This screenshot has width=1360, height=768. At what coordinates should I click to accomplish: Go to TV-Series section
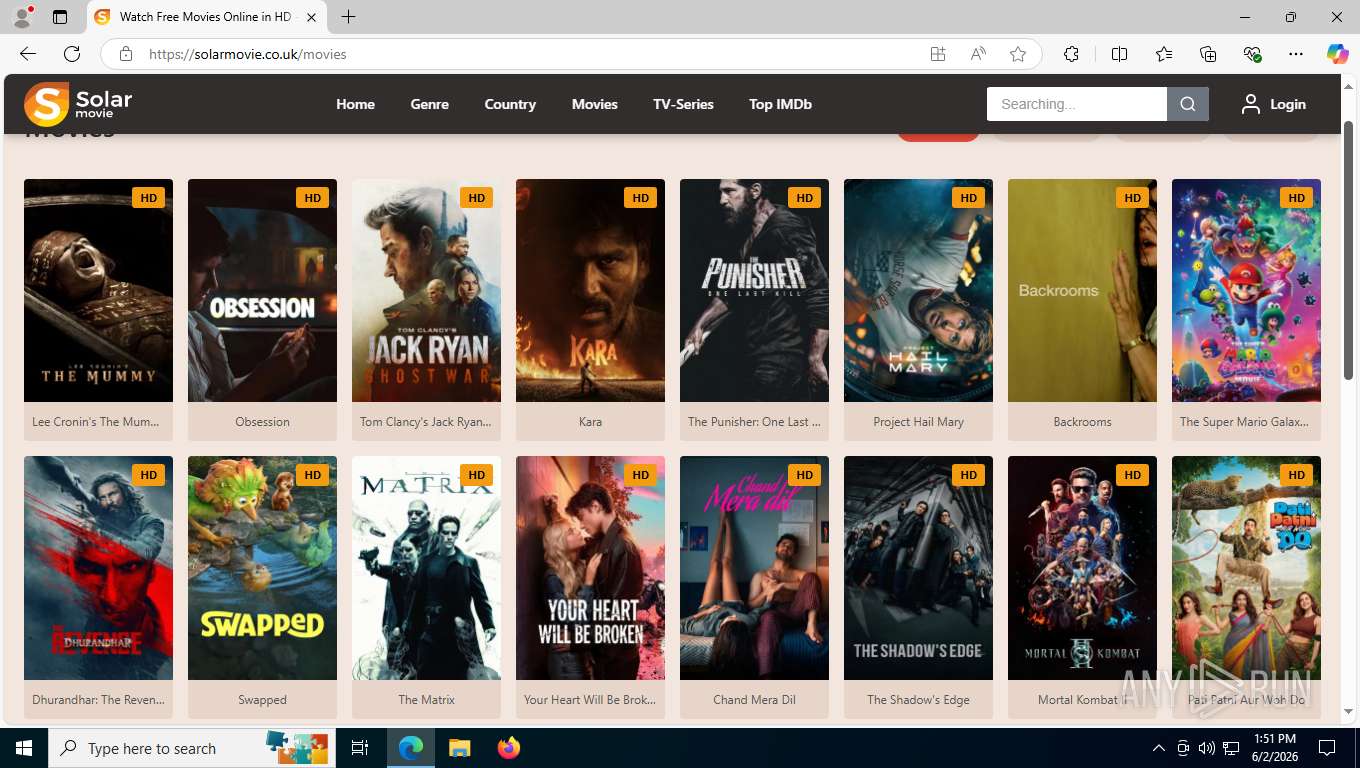click(683, 104)
